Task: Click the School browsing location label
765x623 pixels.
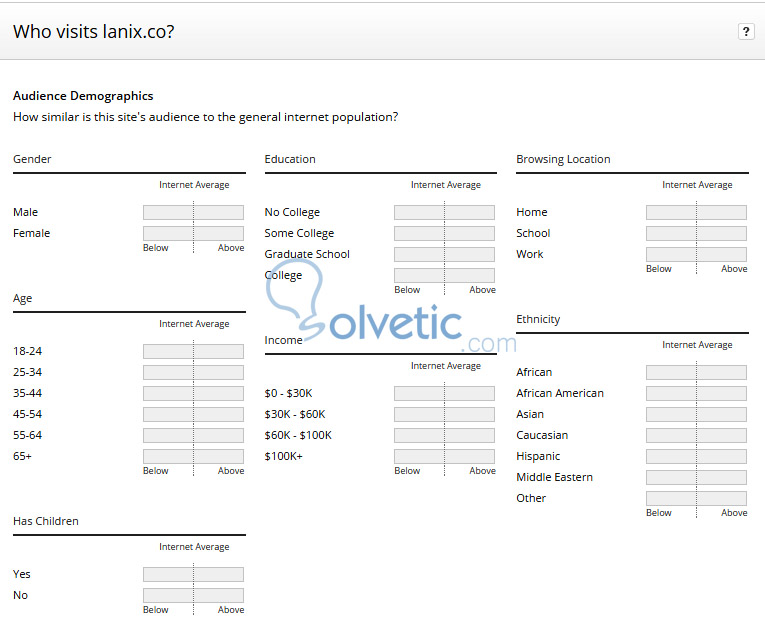Action: (x=533, y=233)
